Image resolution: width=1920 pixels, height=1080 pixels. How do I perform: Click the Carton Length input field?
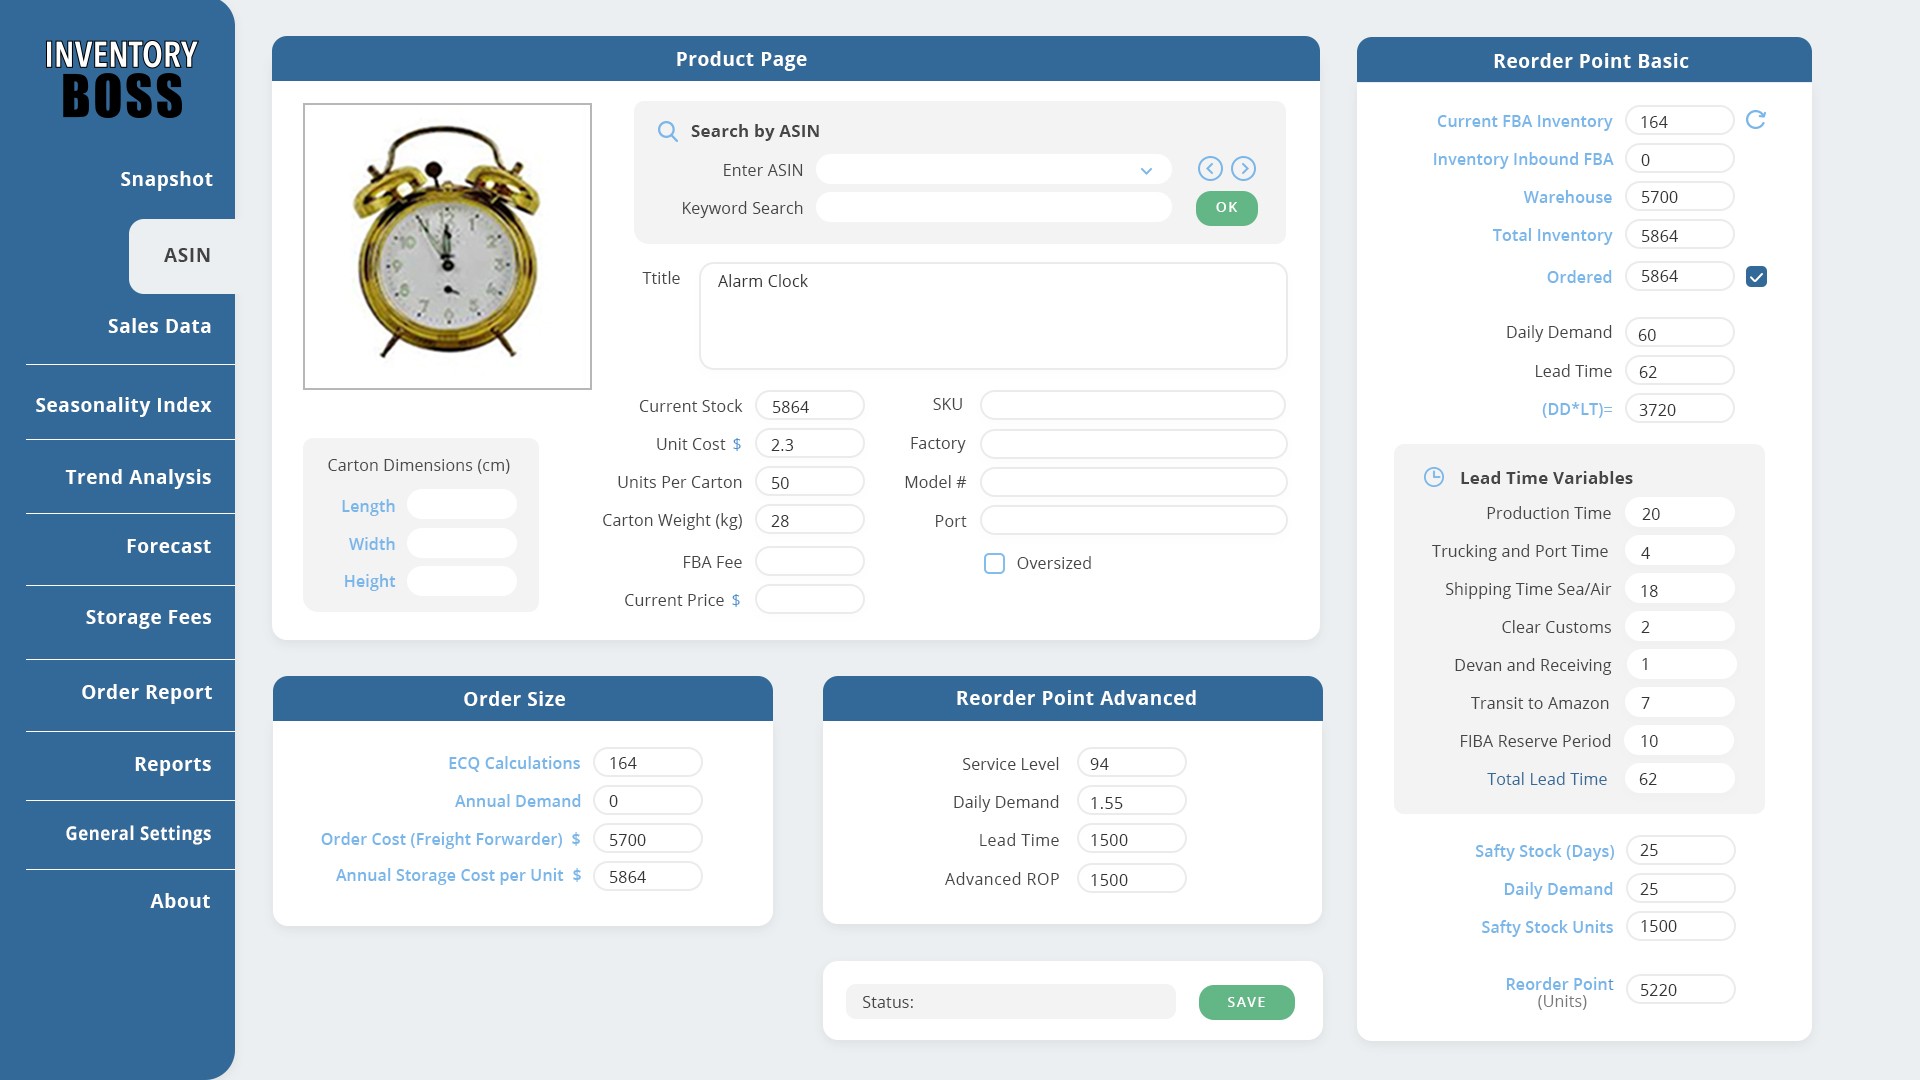(461, 505)
